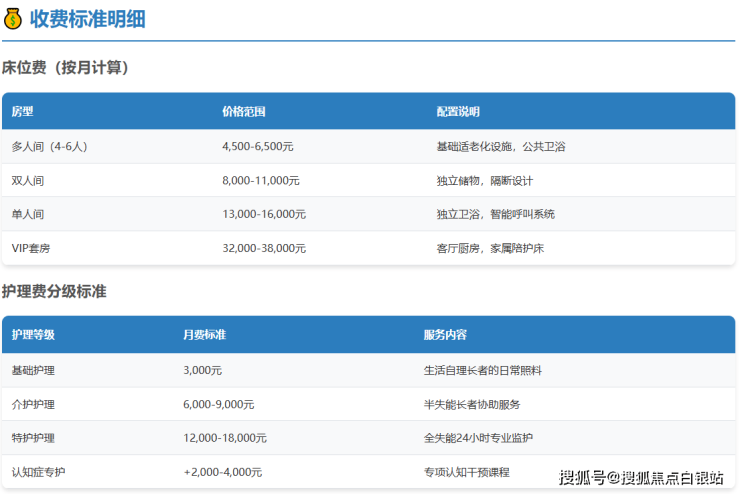Select the 特护护理 care level cell
The image size is (740, 494).
pos(33,438)
